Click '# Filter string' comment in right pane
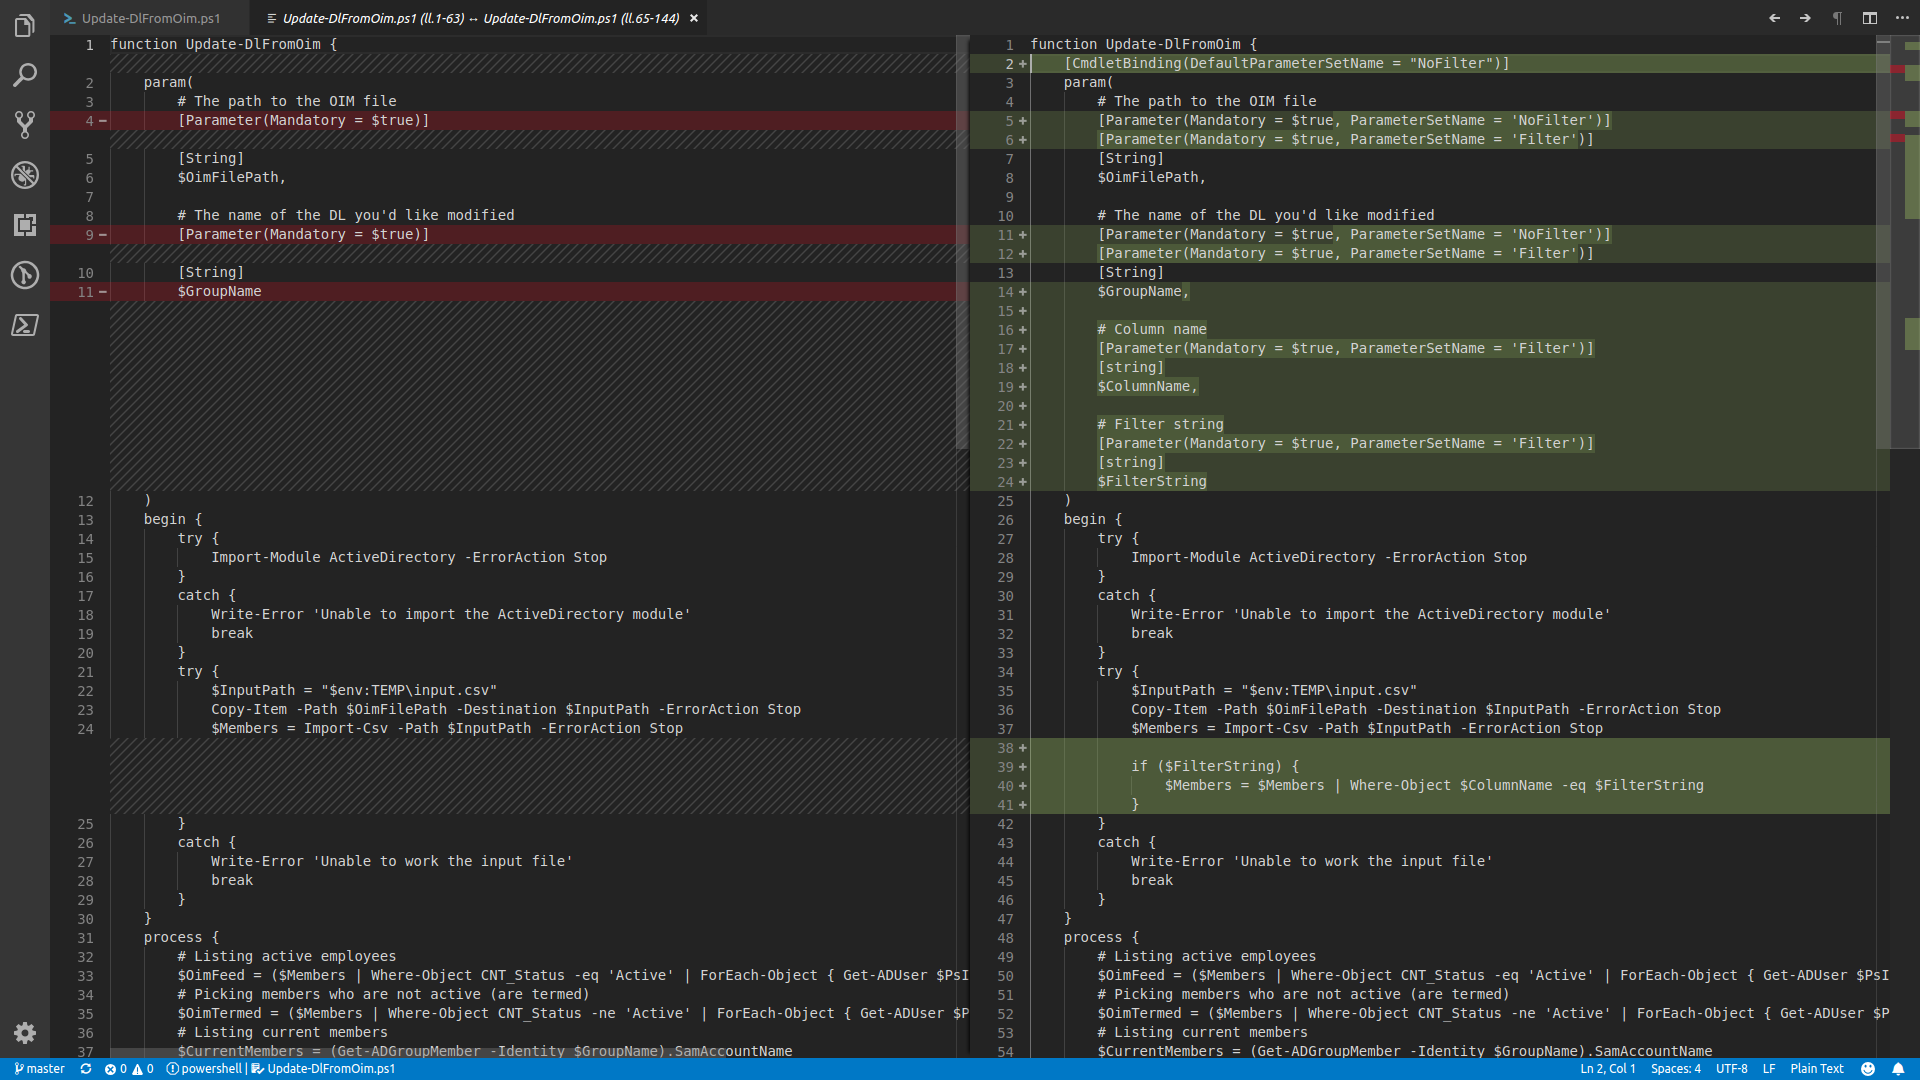Image resolution: width=1920 pixels, height=1080 pixels. point(1160,424)
